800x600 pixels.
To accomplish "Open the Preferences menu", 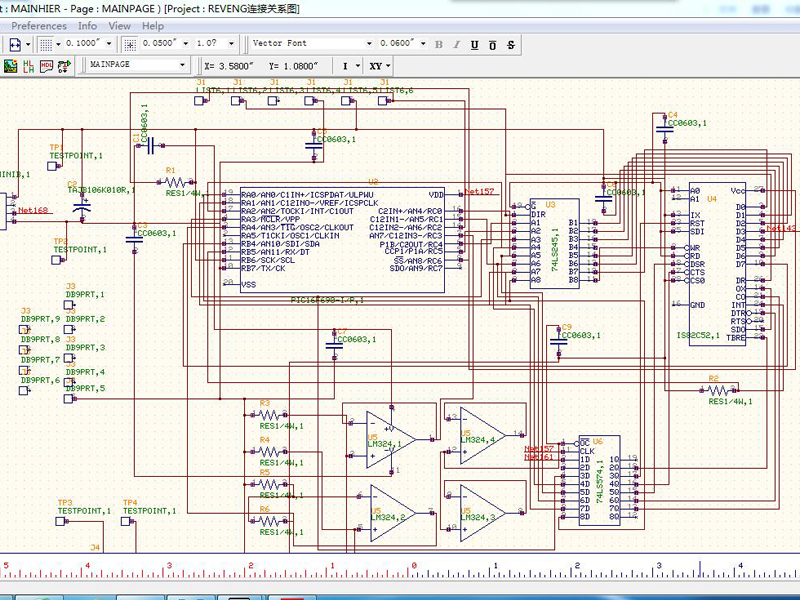I will 39,26.
